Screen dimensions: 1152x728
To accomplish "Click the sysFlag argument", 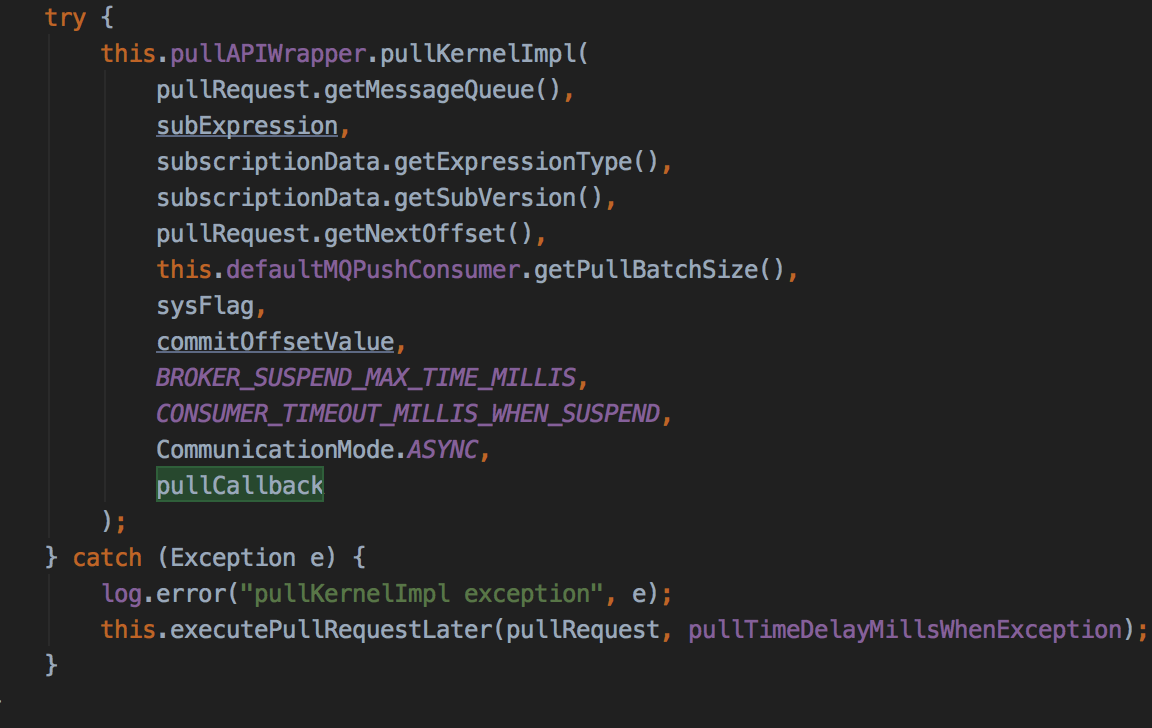I will pyautogui.click(x=205, y=306).
